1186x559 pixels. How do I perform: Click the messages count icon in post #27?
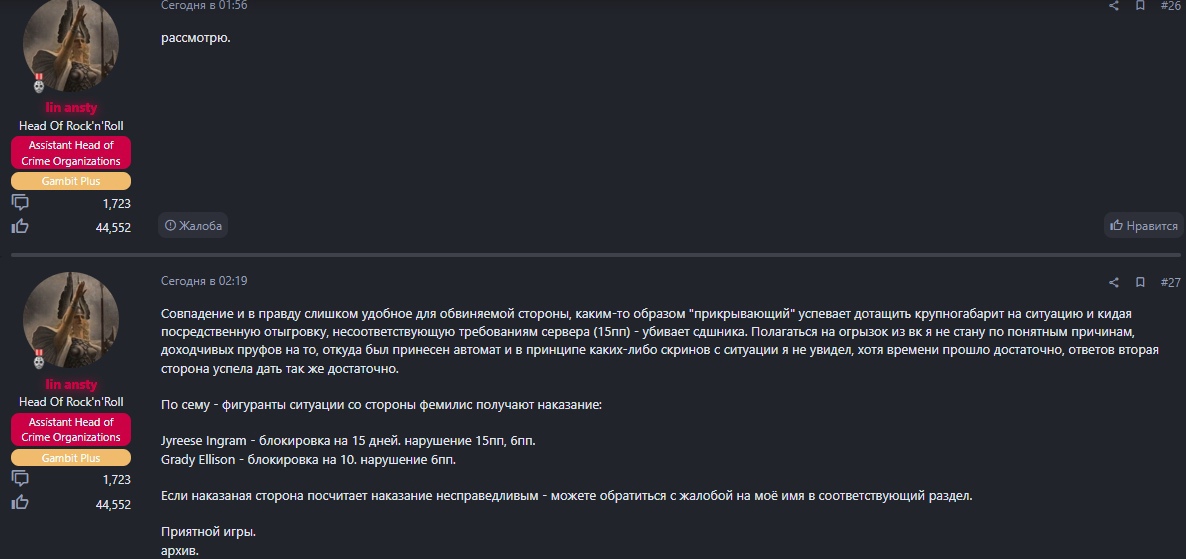[20, 479]
